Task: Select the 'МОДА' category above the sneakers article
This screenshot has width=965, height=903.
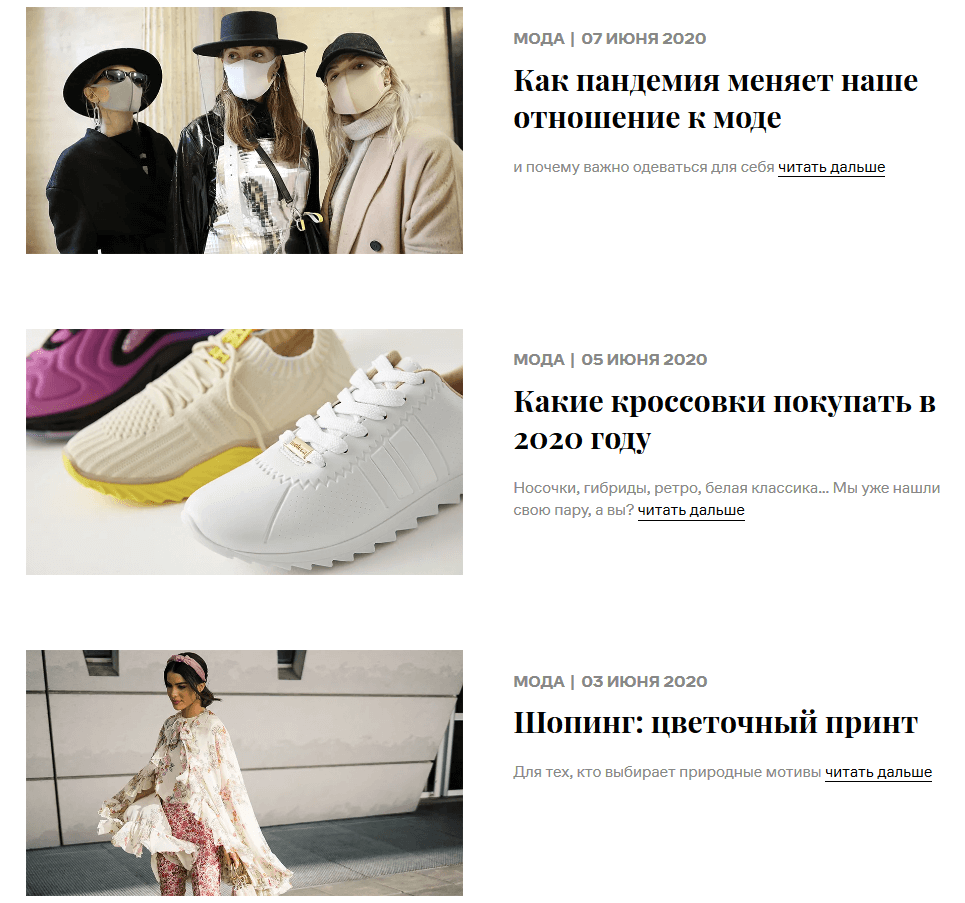Action: click(x=539, y=359)
